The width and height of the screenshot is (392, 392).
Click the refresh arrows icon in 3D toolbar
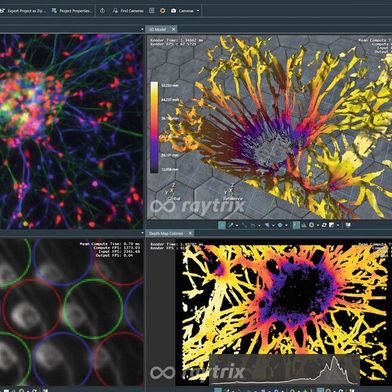[x=324, y=225]
